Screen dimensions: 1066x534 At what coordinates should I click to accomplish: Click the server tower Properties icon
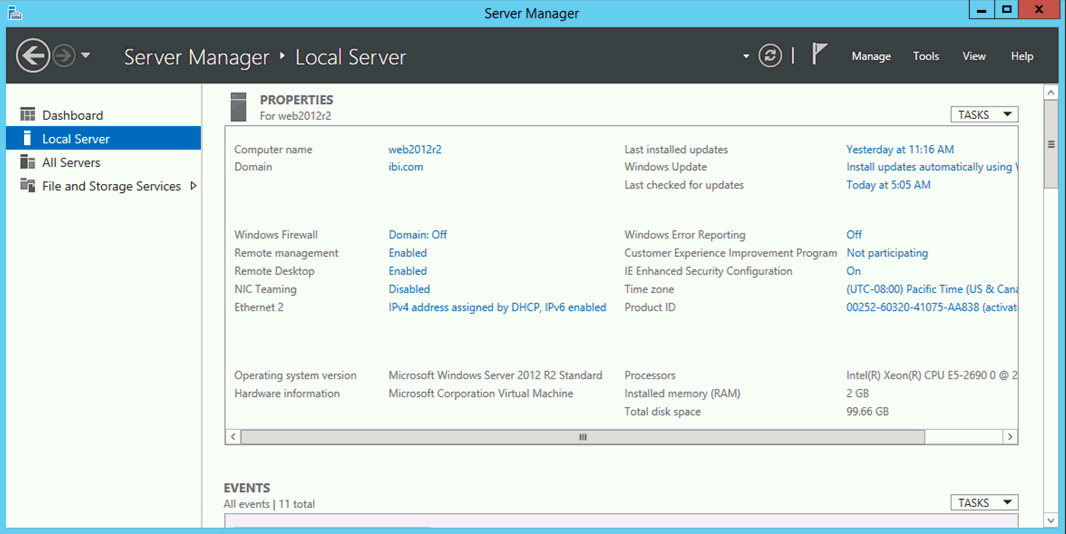239,107
